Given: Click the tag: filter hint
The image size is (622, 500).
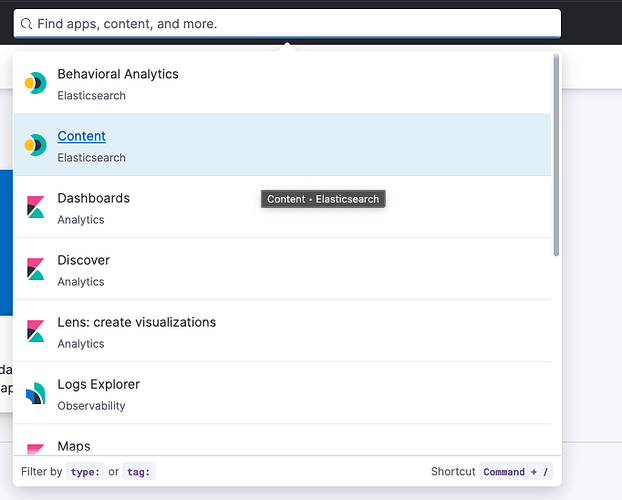Looking at the screenshot, I should tap(139, 472).
